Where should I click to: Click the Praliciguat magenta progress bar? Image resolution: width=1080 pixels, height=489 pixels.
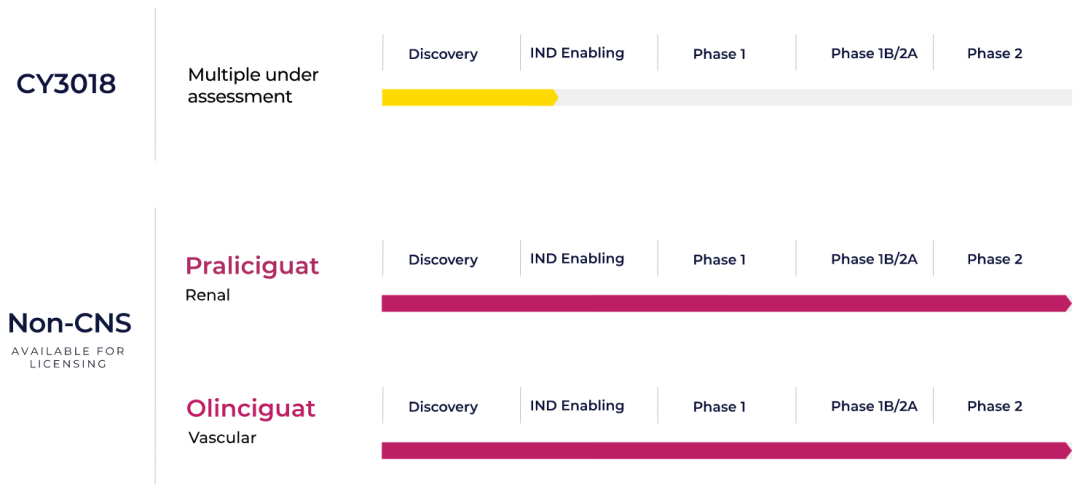pos(727,304)
